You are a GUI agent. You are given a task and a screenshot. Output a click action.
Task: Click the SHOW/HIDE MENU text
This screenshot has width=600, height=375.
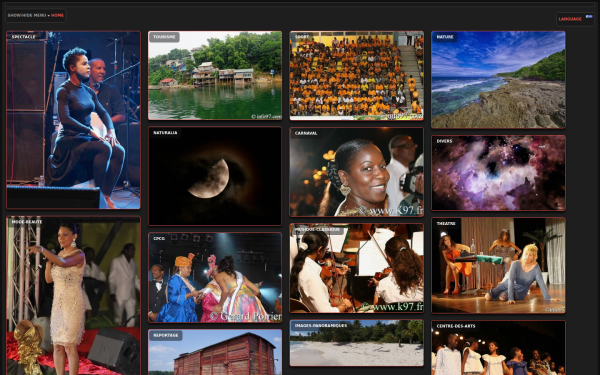[27, 16]
